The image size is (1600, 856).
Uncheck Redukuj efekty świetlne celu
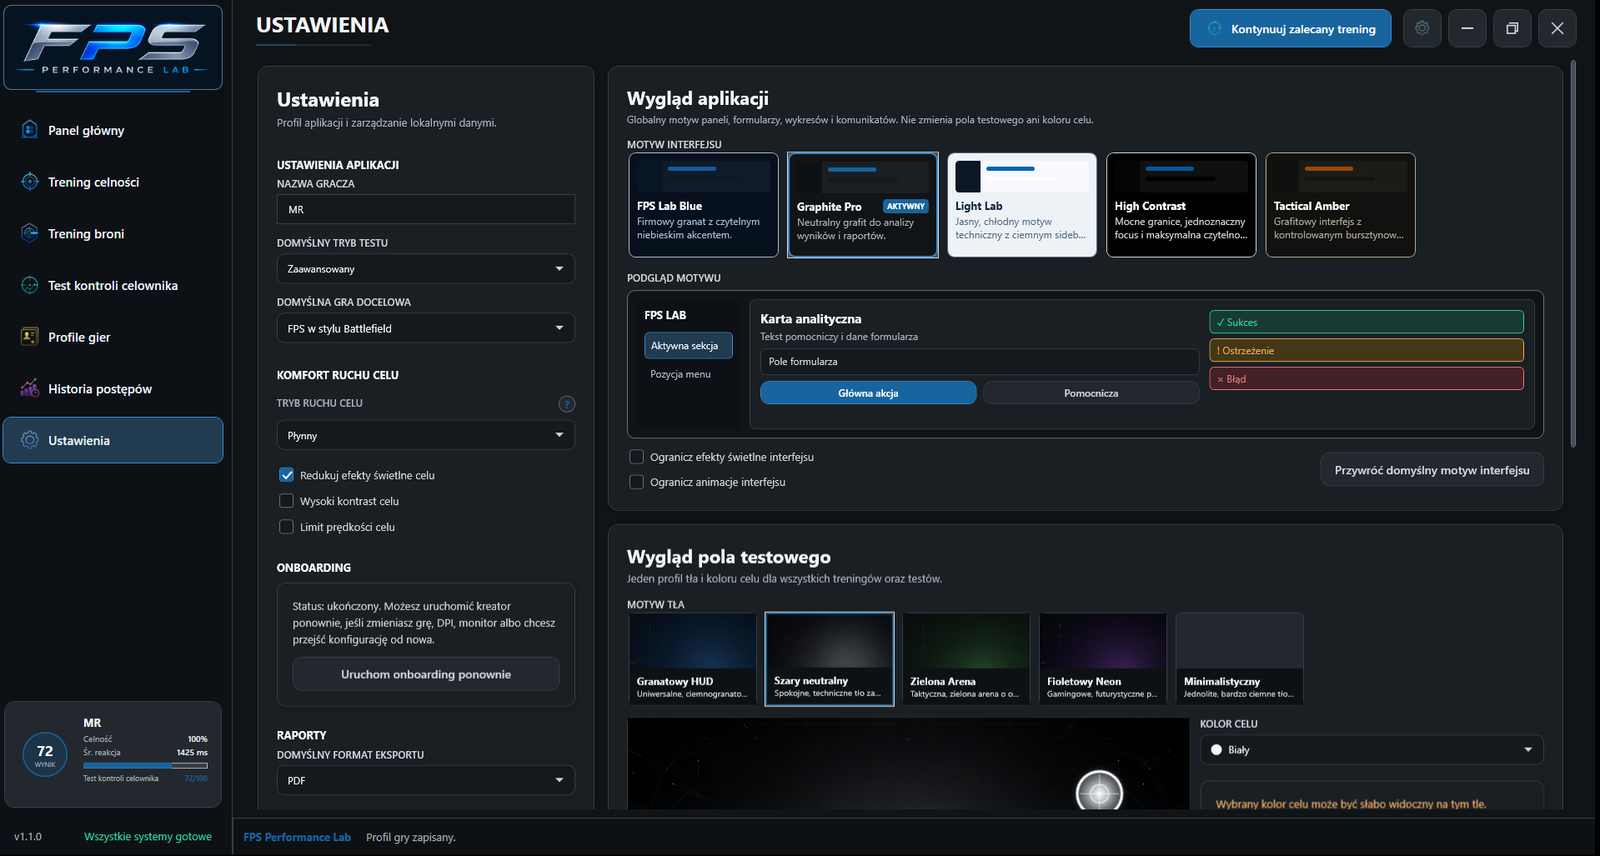pyautogui.click(x=287, y=475)
